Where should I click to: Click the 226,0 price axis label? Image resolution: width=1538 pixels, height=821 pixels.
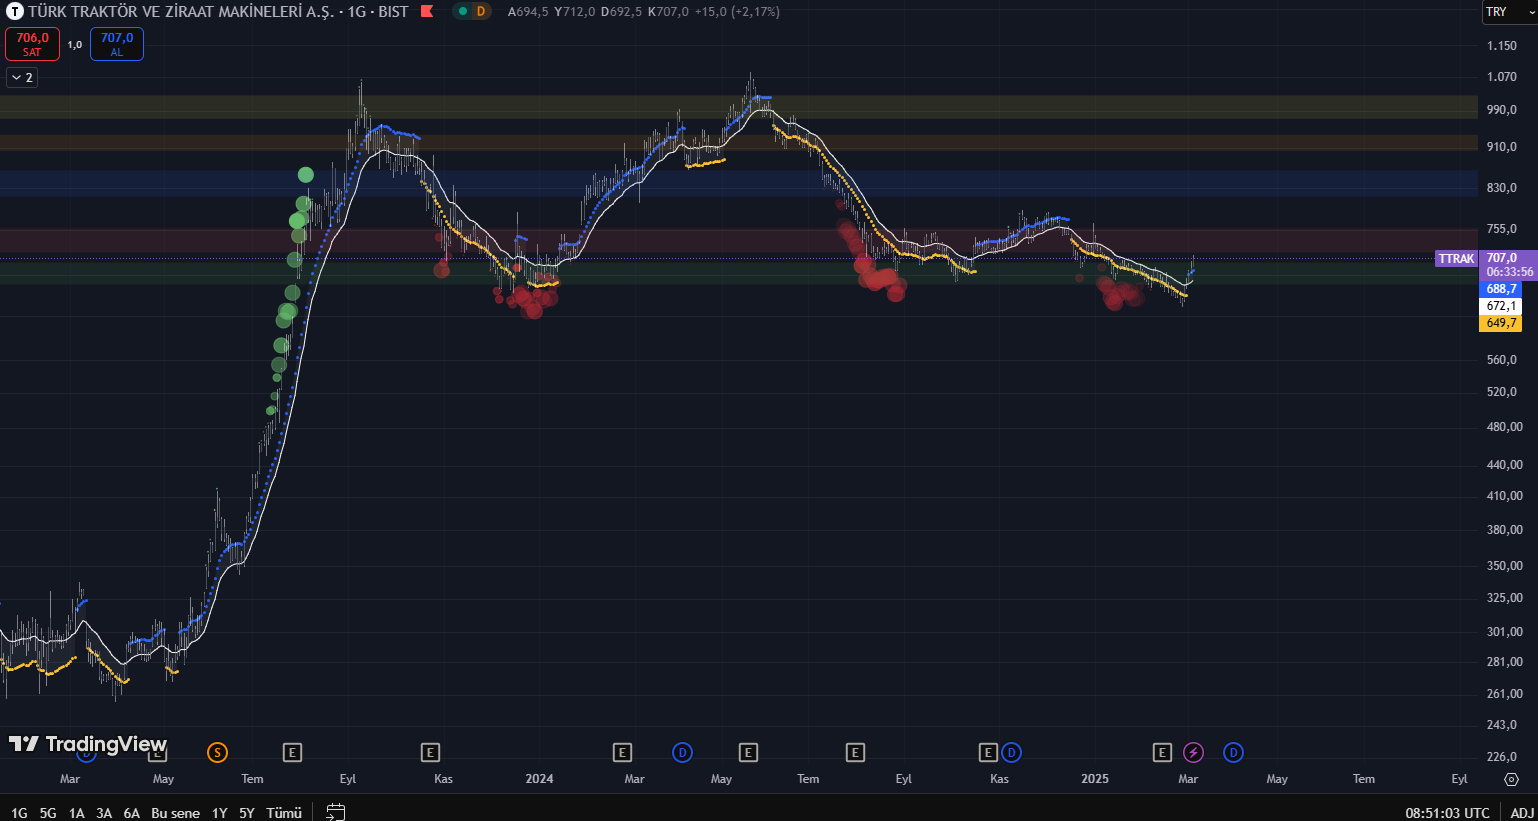pyautogui.click(x=1502, y=757)
